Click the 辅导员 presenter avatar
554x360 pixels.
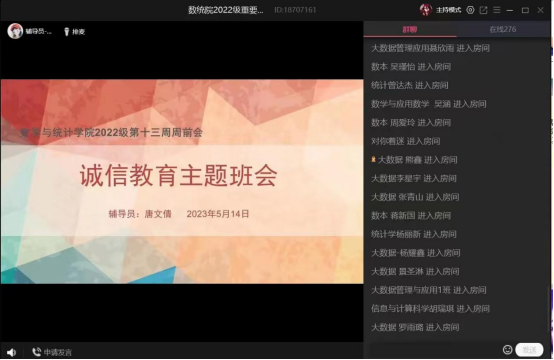(15, 31)
